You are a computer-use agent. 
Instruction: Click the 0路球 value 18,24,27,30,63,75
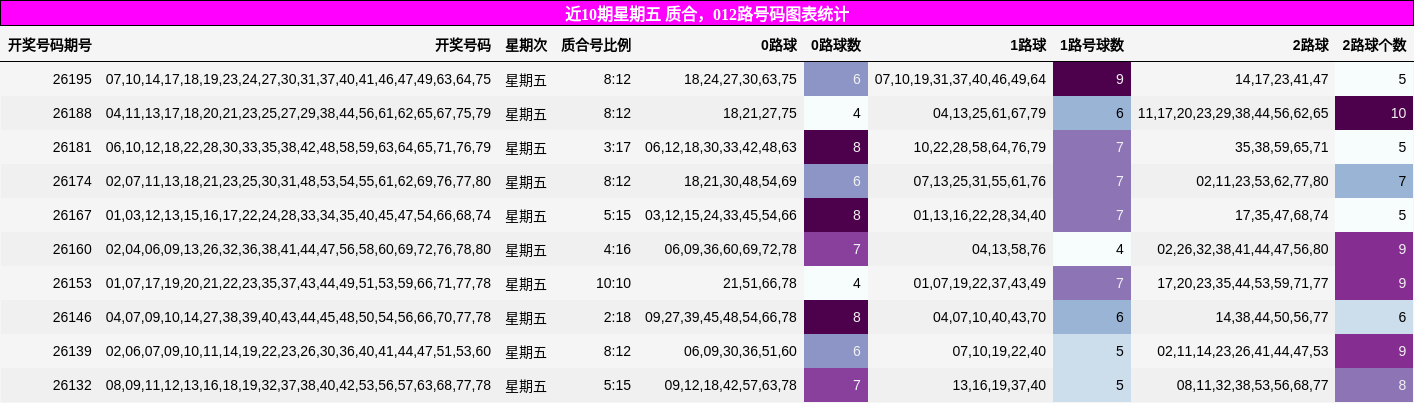pyautogui.click(x=740, y=79)
